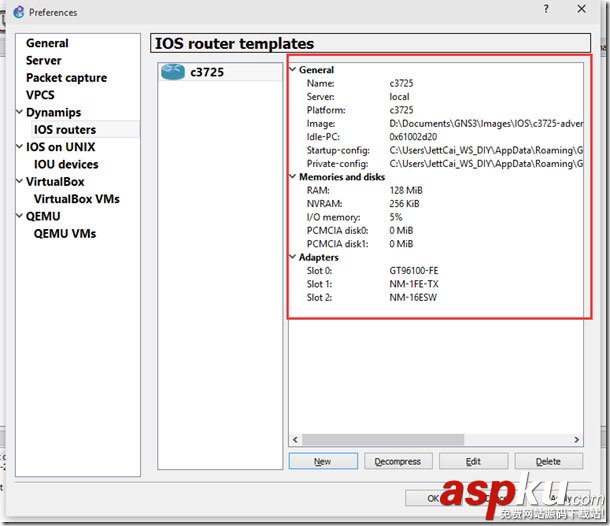
Task: Click the right arrow of horizontal scrollbar
Action: click(577, 440)
